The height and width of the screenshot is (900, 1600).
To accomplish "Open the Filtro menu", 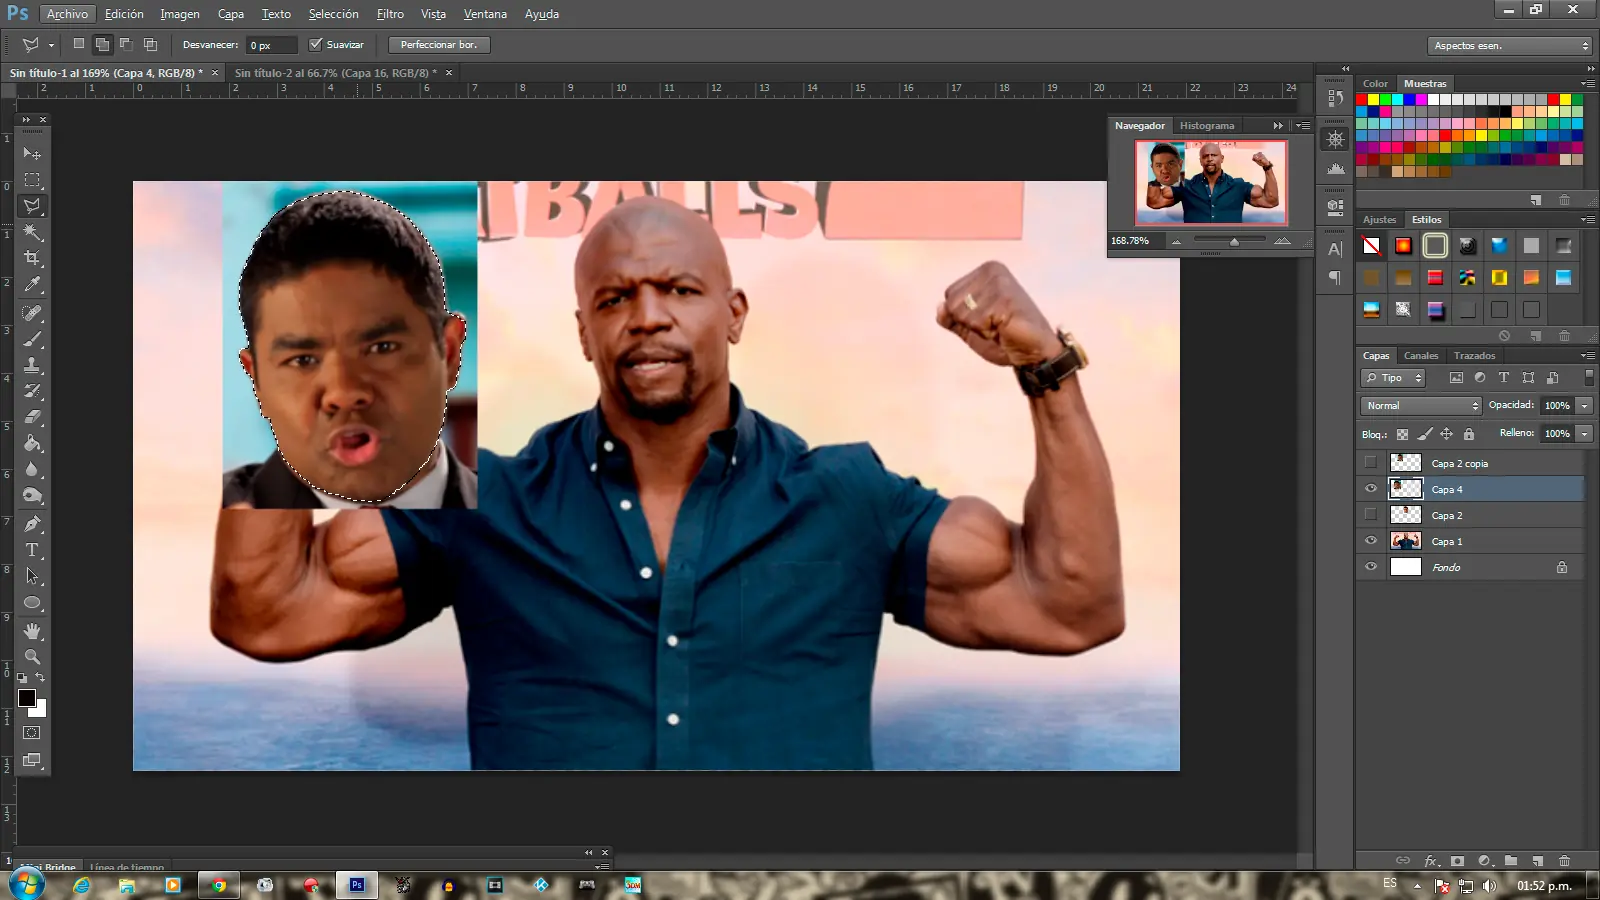I will pos(390,14).
